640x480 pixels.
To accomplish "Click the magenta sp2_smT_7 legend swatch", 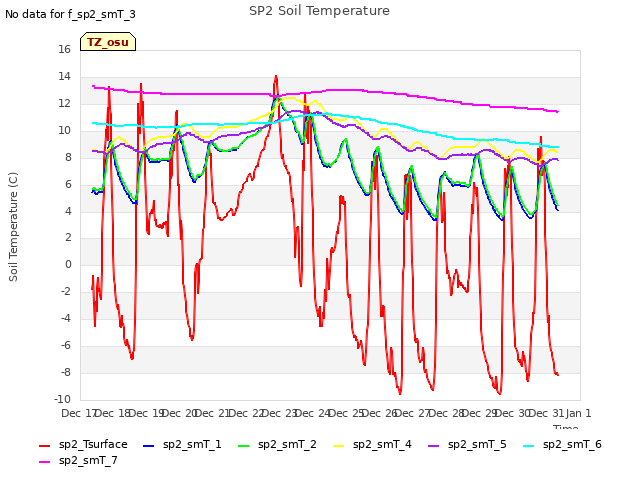I will (44, 462).
